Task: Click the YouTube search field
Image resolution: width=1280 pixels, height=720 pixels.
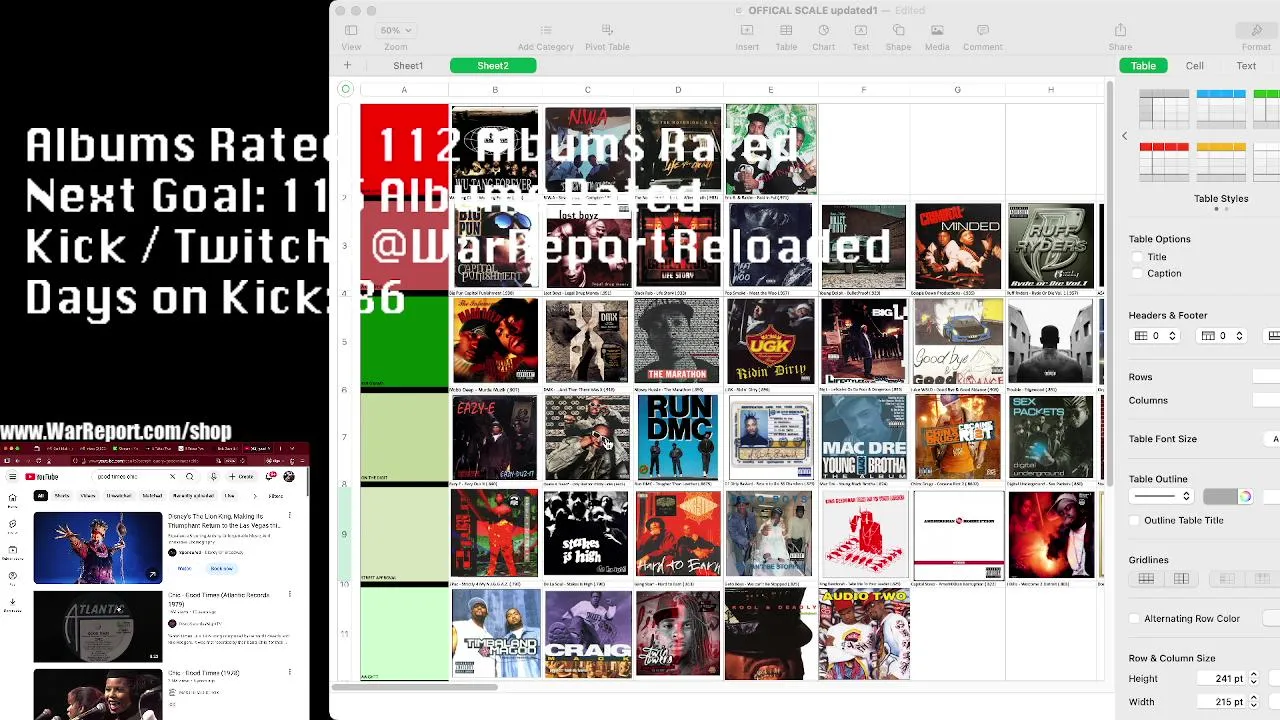Action: (130, 477)
